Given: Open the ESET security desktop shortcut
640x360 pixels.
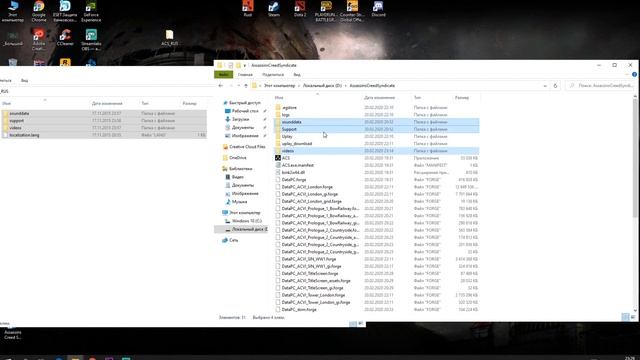Looking at the screenshot, I should (65, 11).
